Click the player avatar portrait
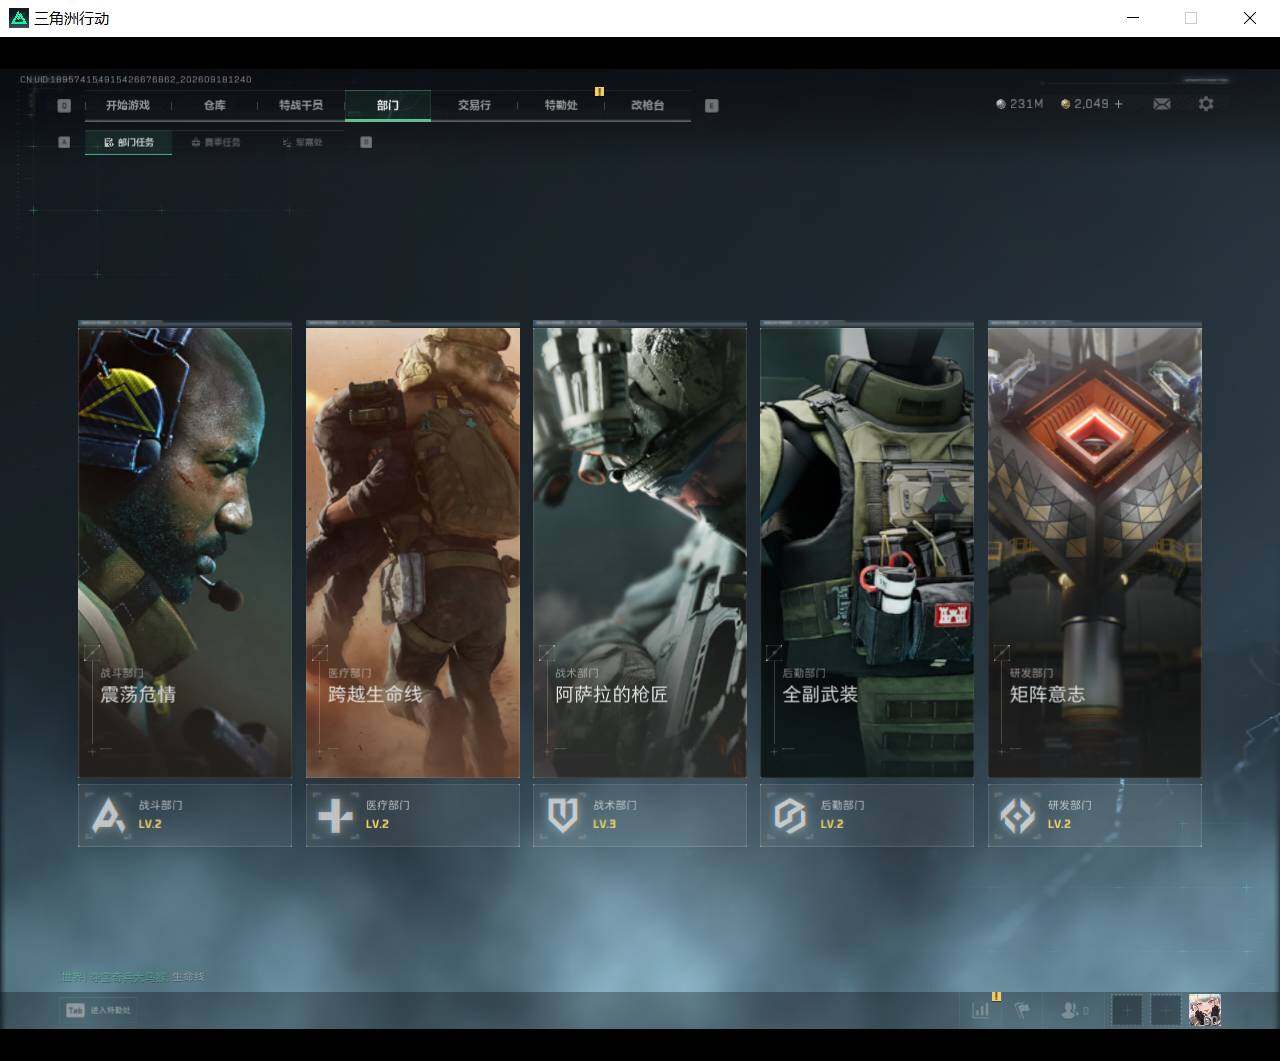The width and height of the screenshot is (1280, 1061). tap(1205, 1010)
